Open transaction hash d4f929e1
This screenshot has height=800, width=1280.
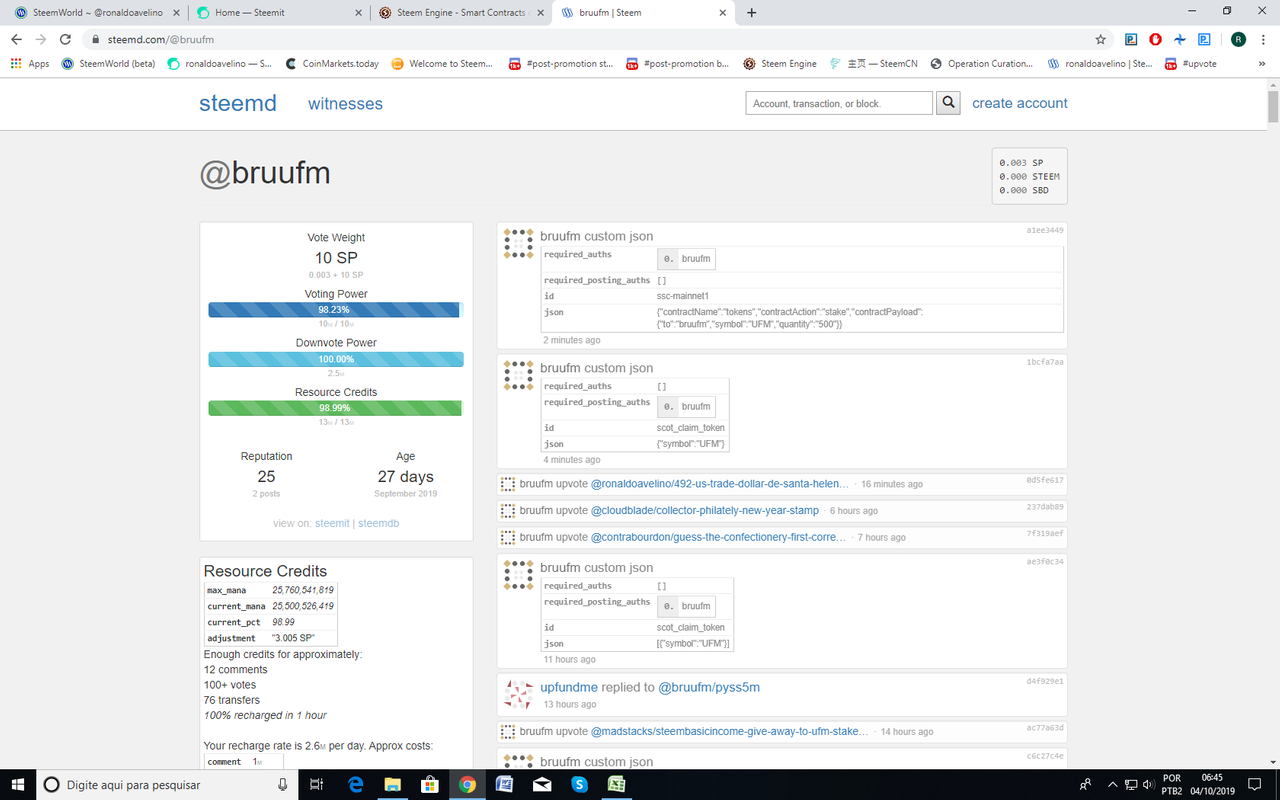point(1045,681)
